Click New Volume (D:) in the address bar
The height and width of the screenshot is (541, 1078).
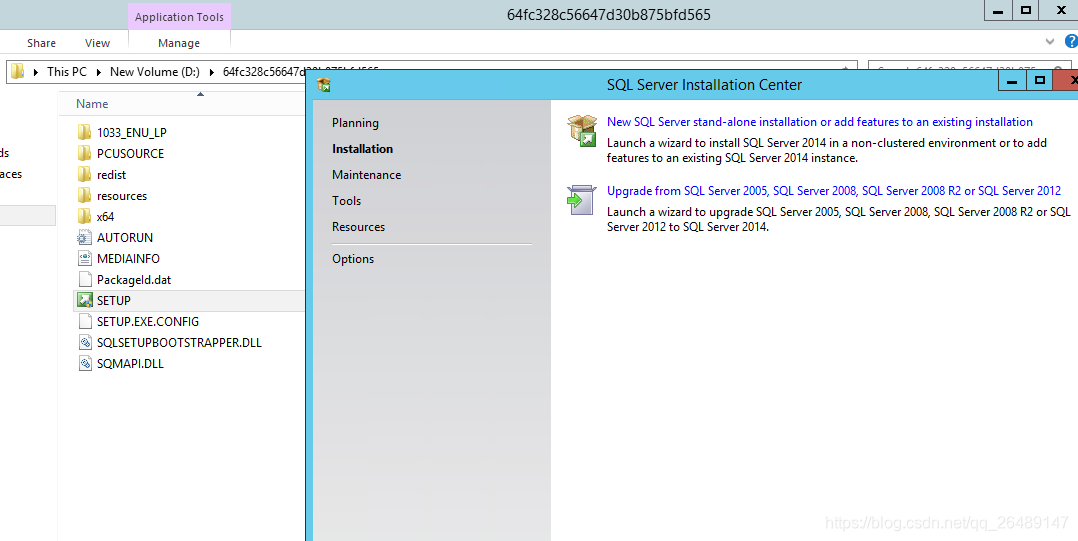pos(155,71)
